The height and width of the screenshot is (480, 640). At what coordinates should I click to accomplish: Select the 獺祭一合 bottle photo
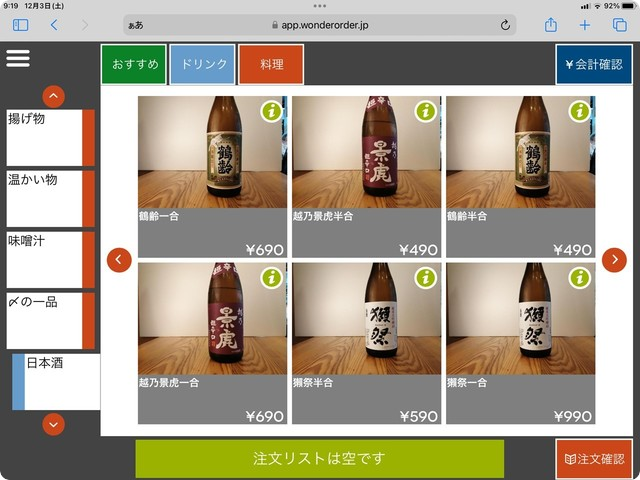pyautogui.click(x=520, y=319)
